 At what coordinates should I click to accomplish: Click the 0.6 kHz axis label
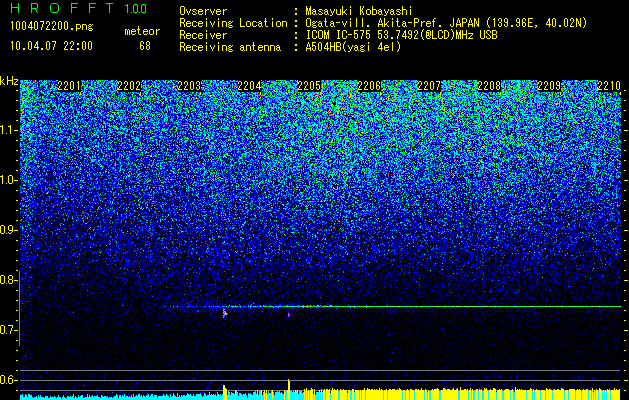(8, 380)
